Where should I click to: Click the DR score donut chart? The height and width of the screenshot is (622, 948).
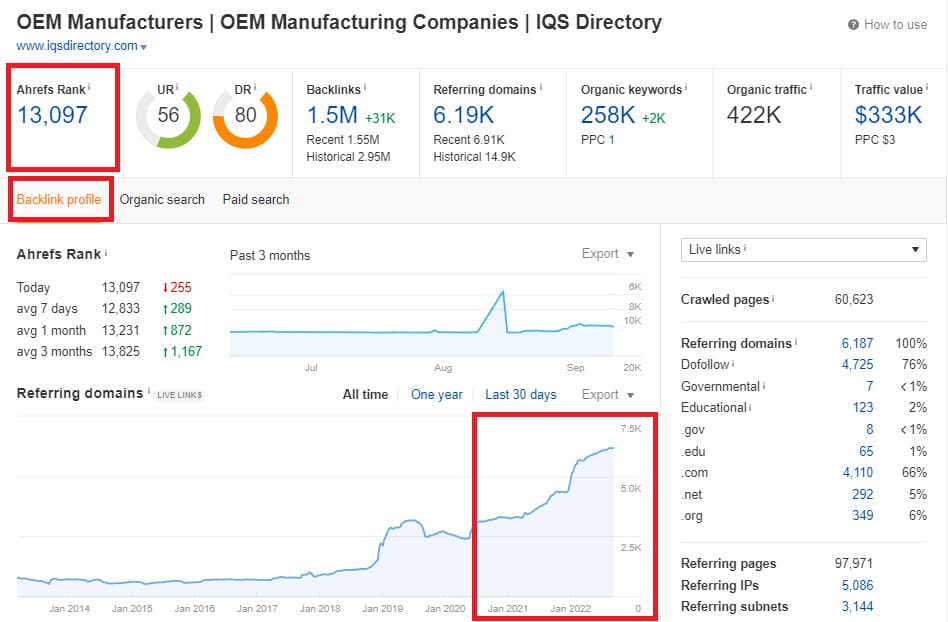coord(245,115)
